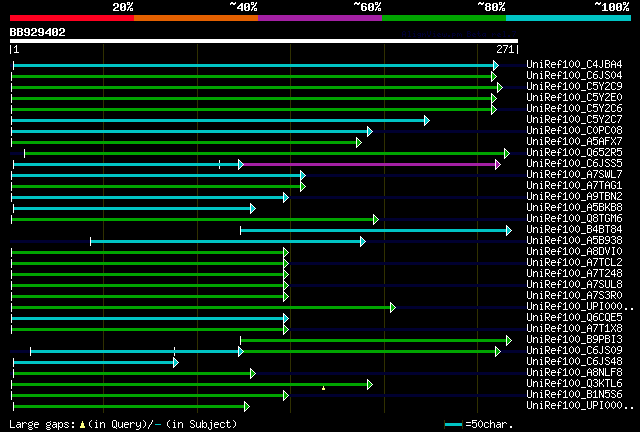Click the ~100% legend label

(612, 7)
